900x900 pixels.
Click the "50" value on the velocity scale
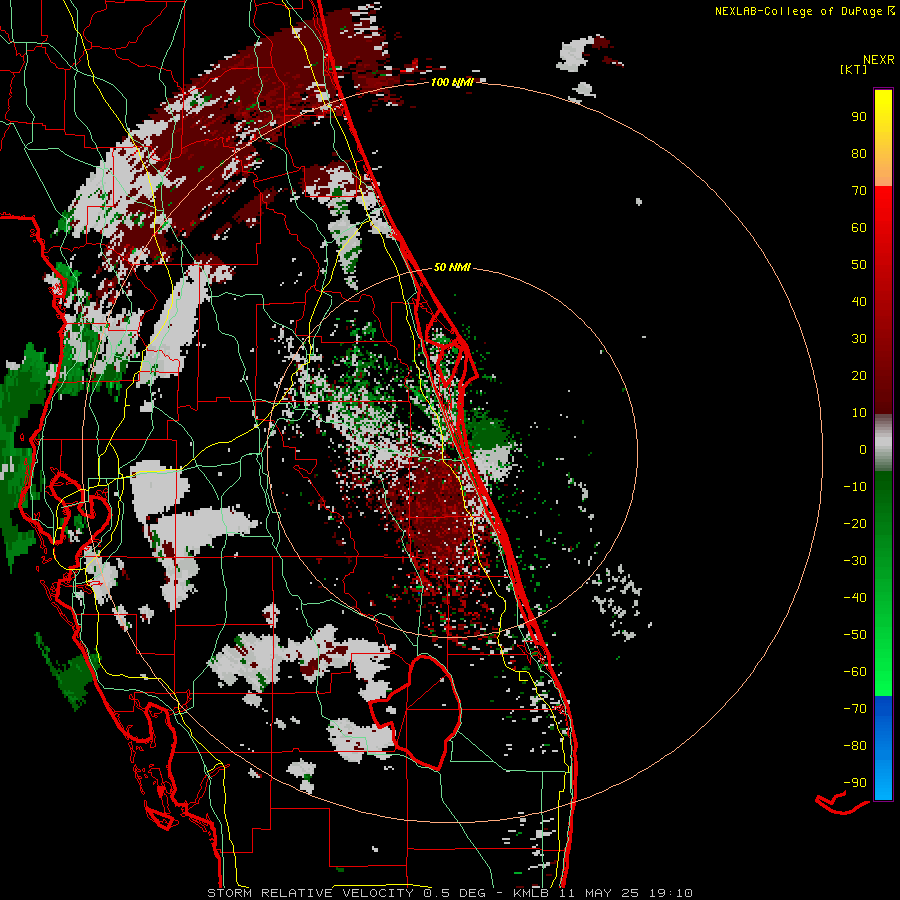pyautogui.click(x=859, y=265)
